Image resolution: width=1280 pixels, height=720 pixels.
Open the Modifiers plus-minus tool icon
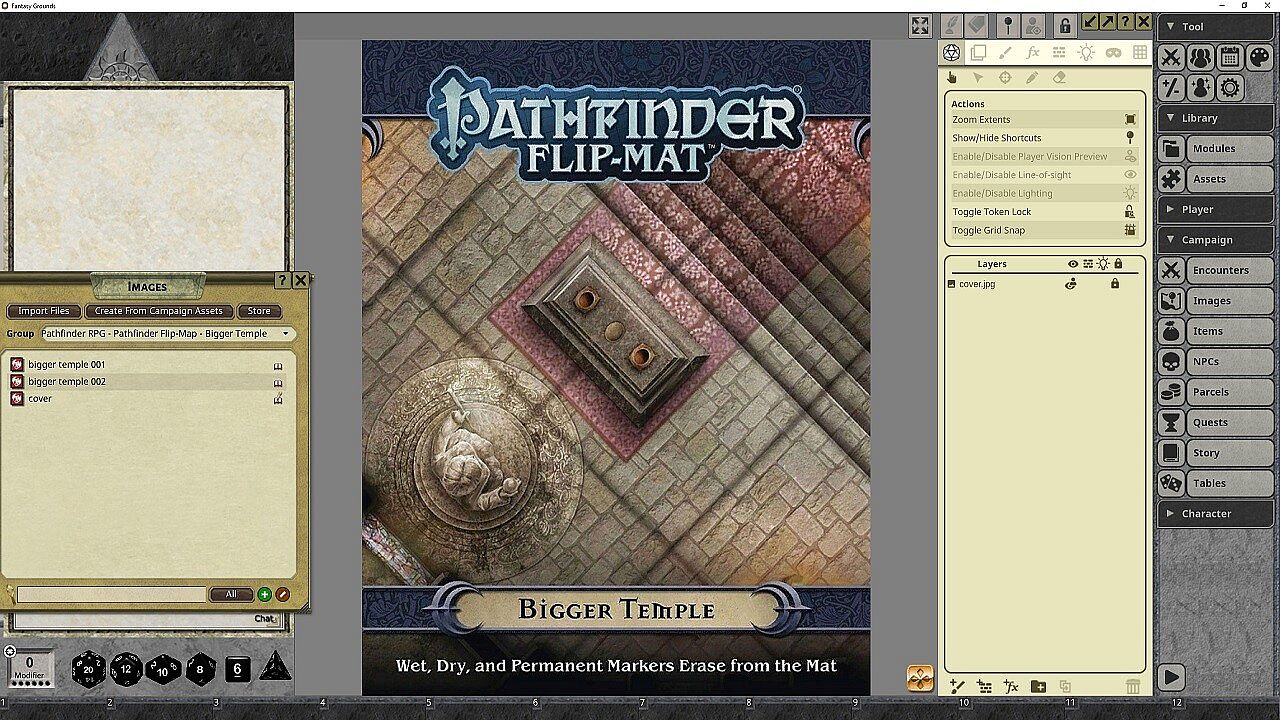pos(1171,88)
